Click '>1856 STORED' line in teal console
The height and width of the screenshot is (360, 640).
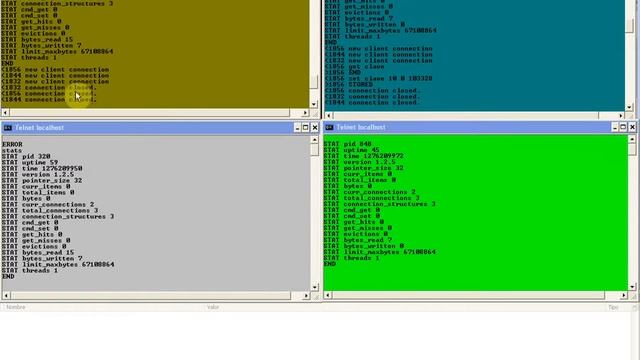click(x=349, y=84)
